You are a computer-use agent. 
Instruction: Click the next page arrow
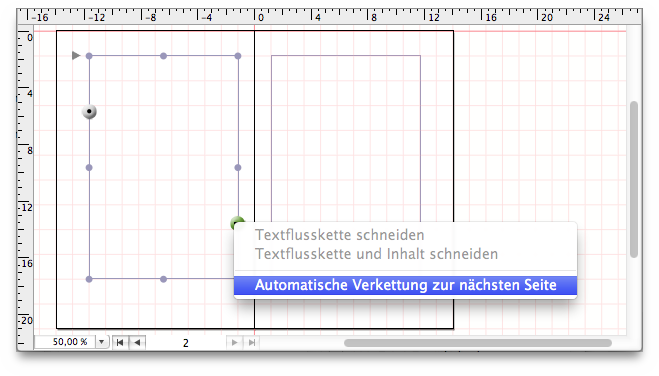pos(235,342)
